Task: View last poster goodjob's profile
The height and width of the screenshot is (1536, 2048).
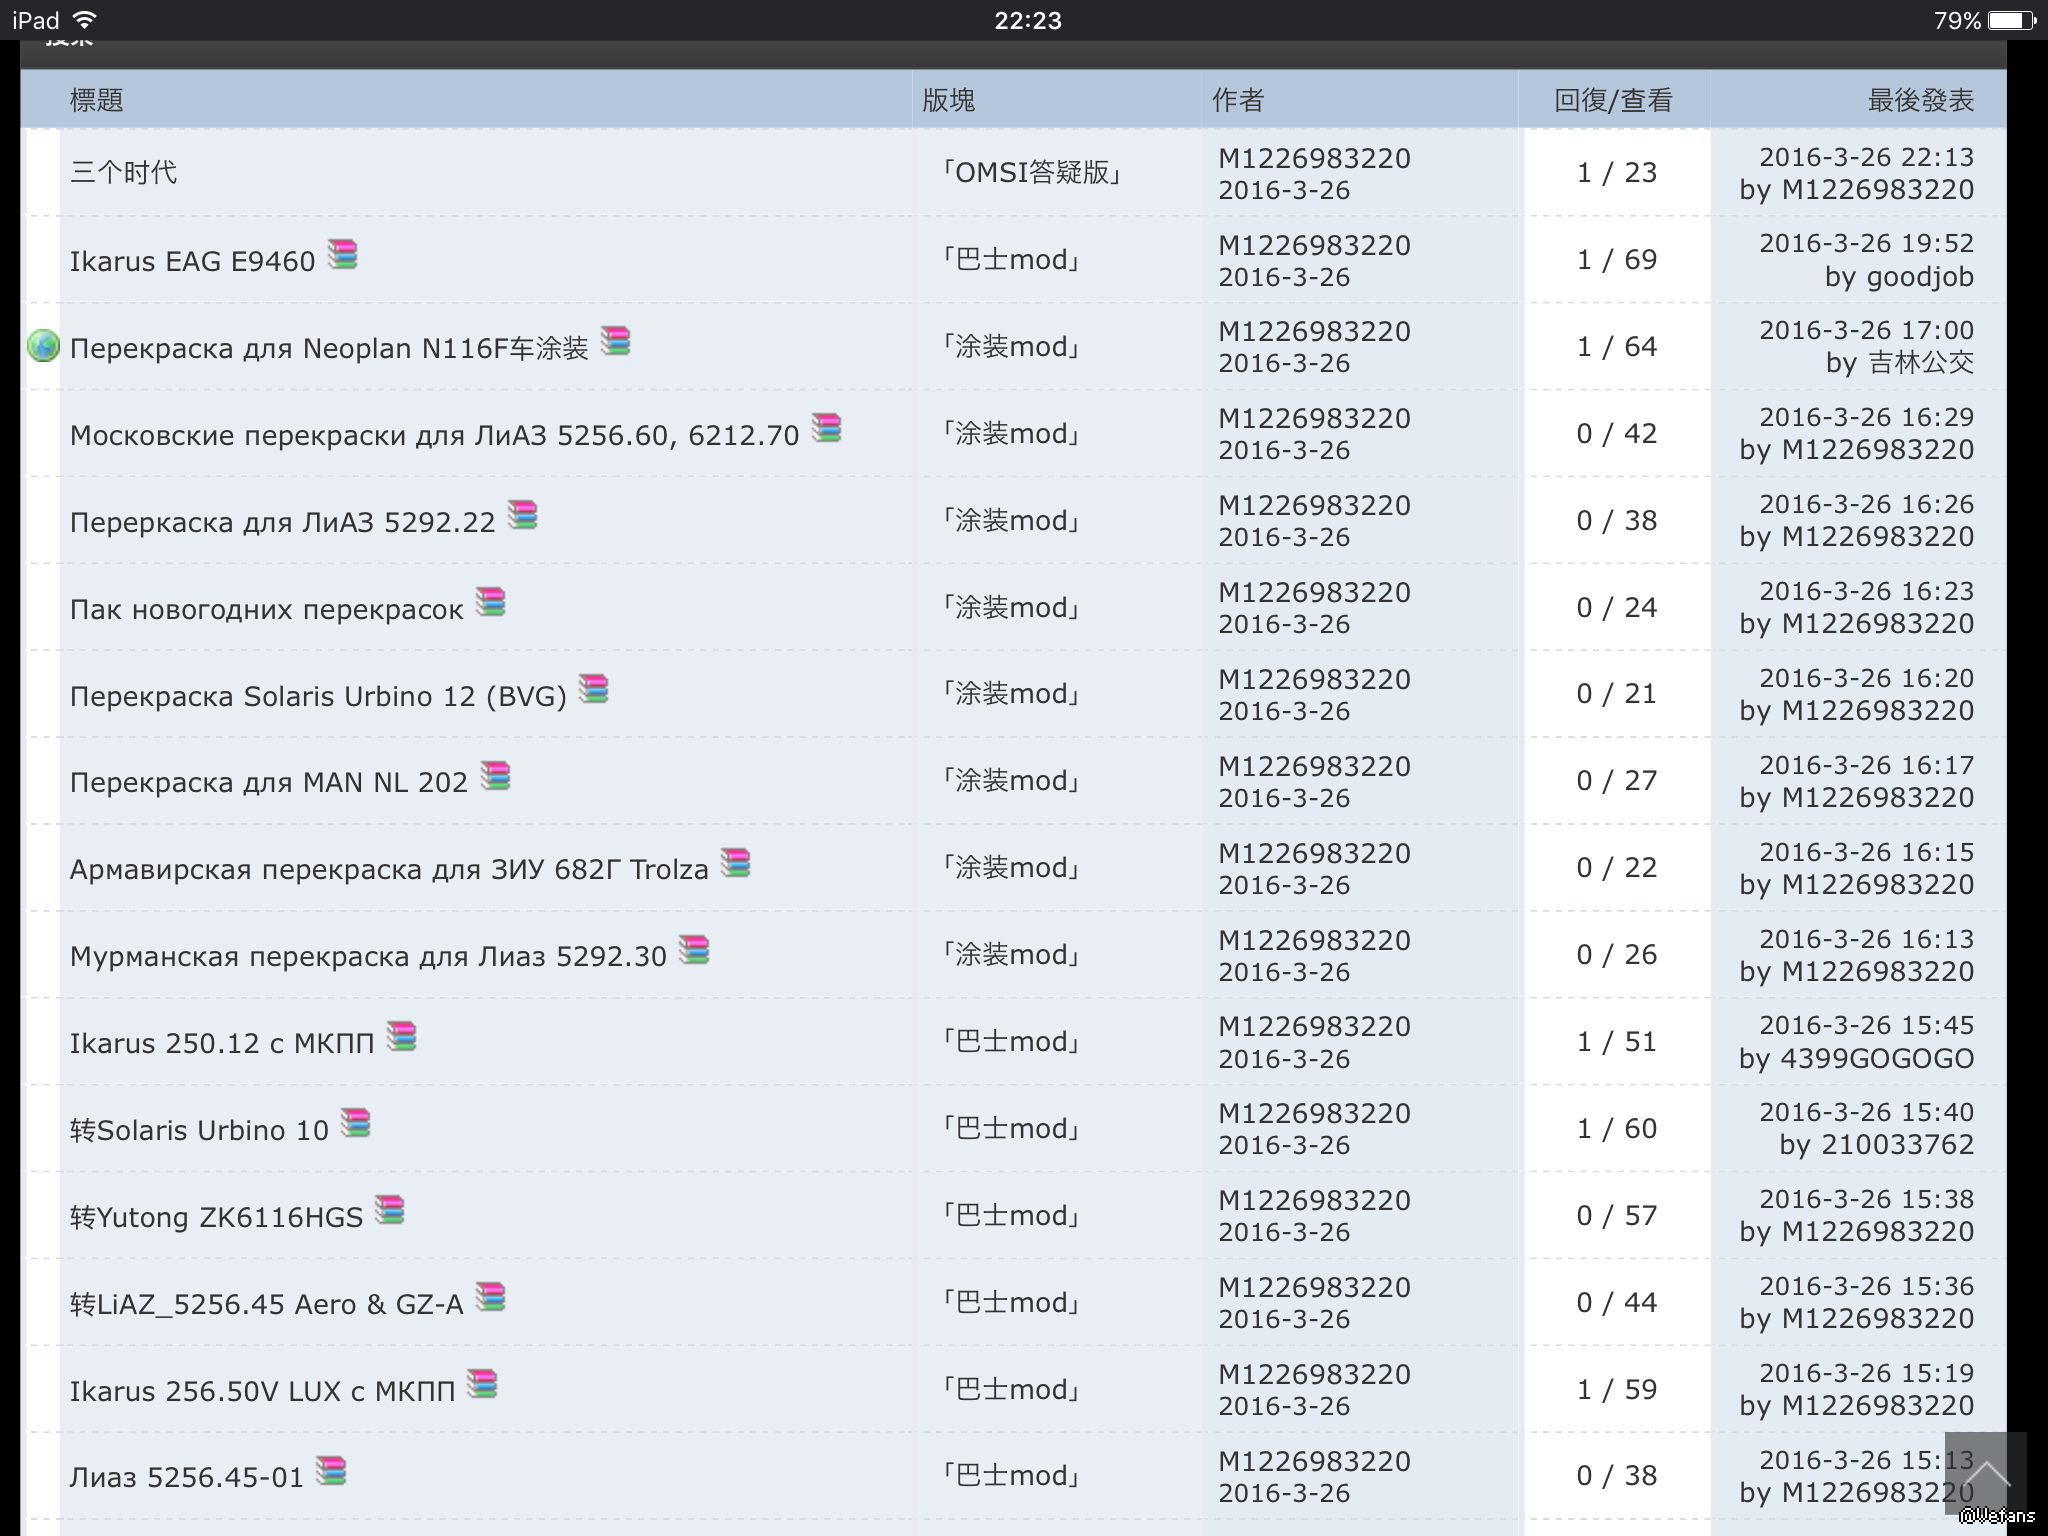Action: pyautogui.click(x=1919, y=277)
